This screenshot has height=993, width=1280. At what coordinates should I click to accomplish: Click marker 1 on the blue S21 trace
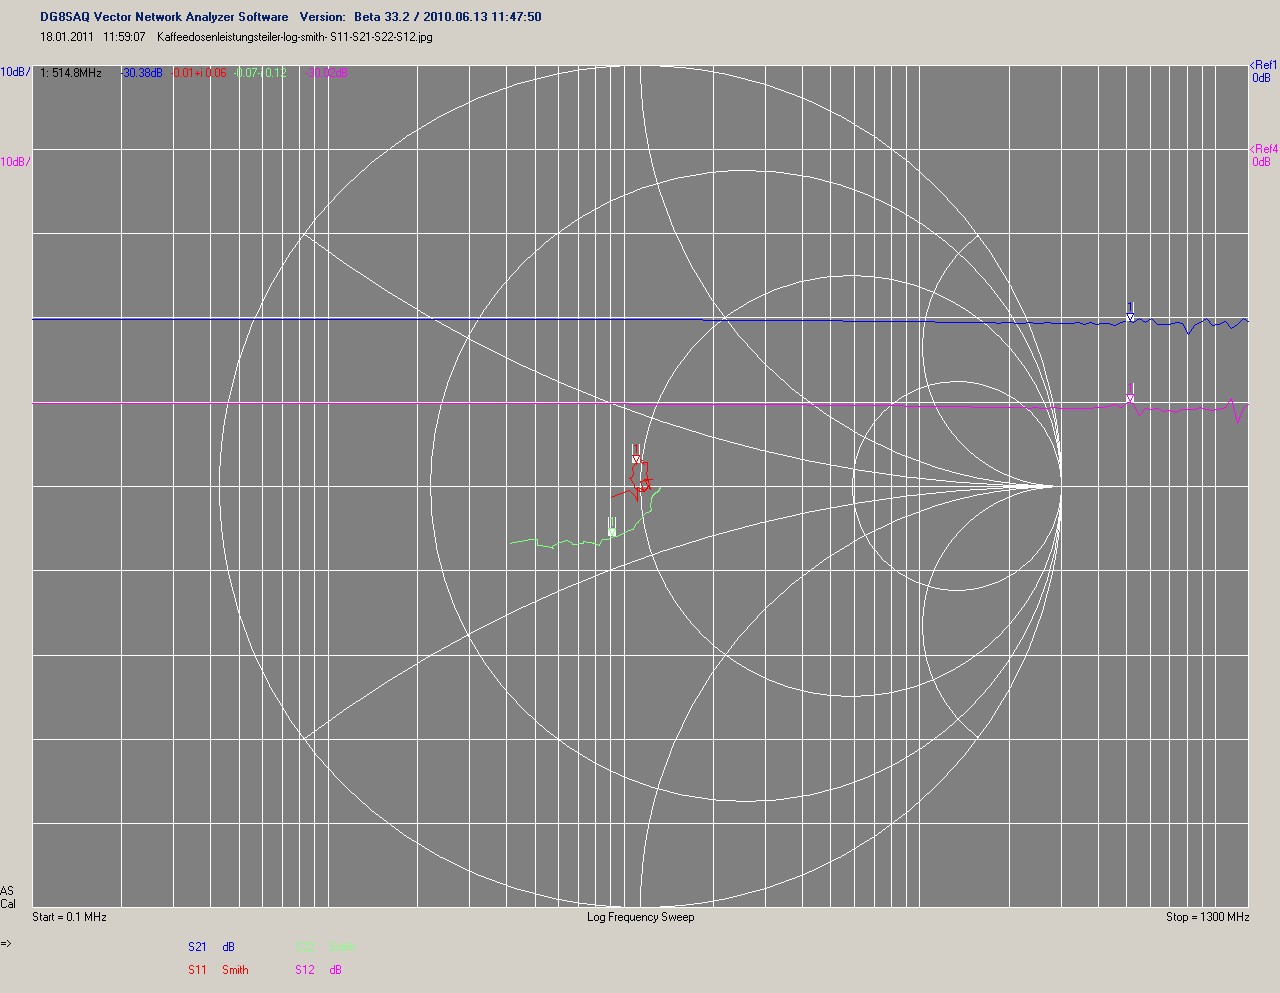[1130, 313]
